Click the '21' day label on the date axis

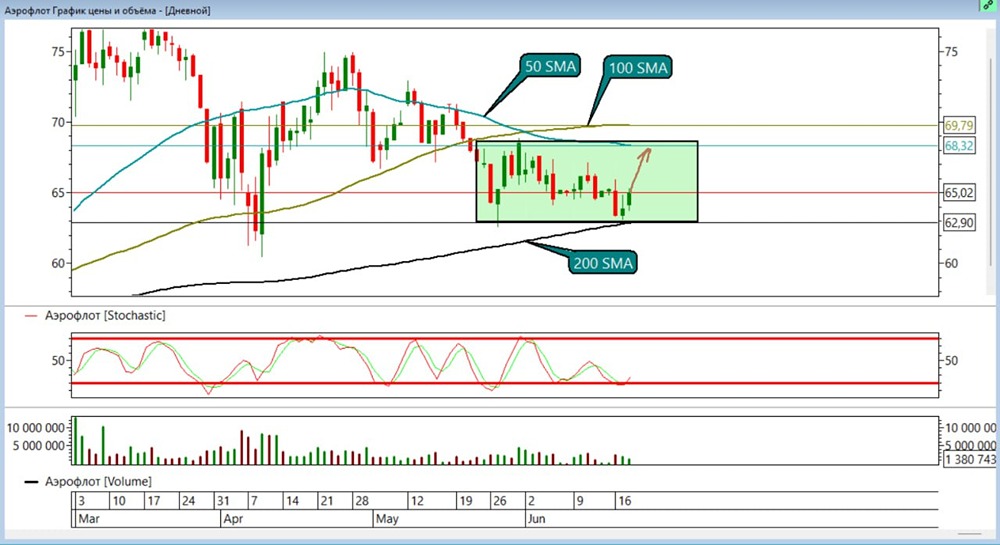click(x=327, y=501)
